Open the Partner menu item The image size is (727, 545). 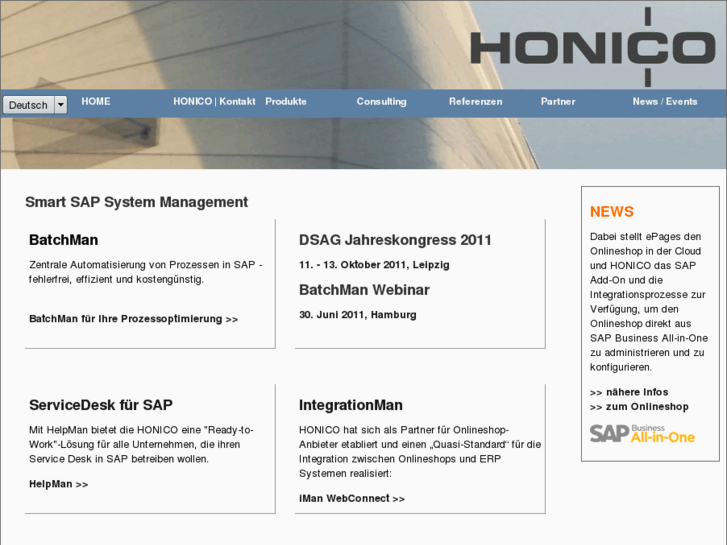pos(558,101)
